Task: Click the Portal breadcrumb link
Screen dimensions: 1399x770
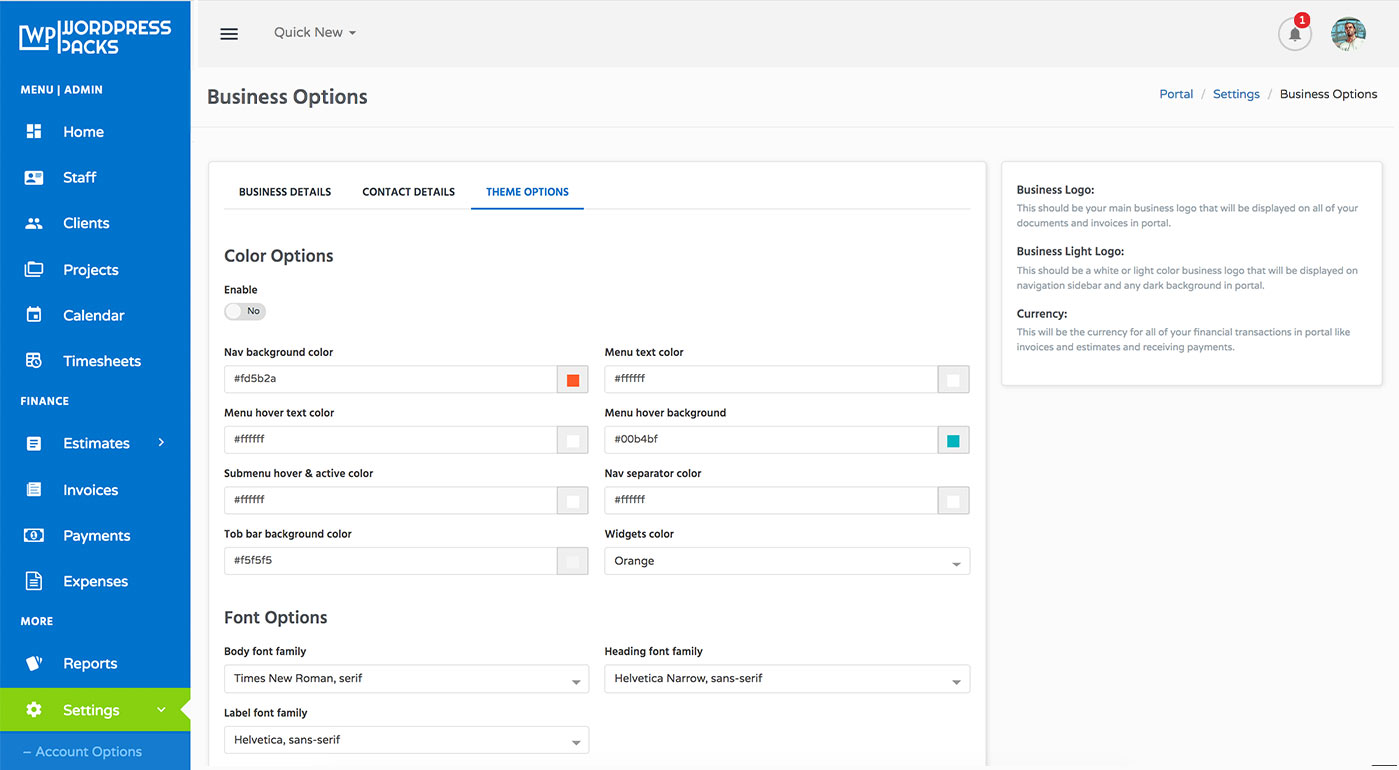Action: click(1176, 94)
